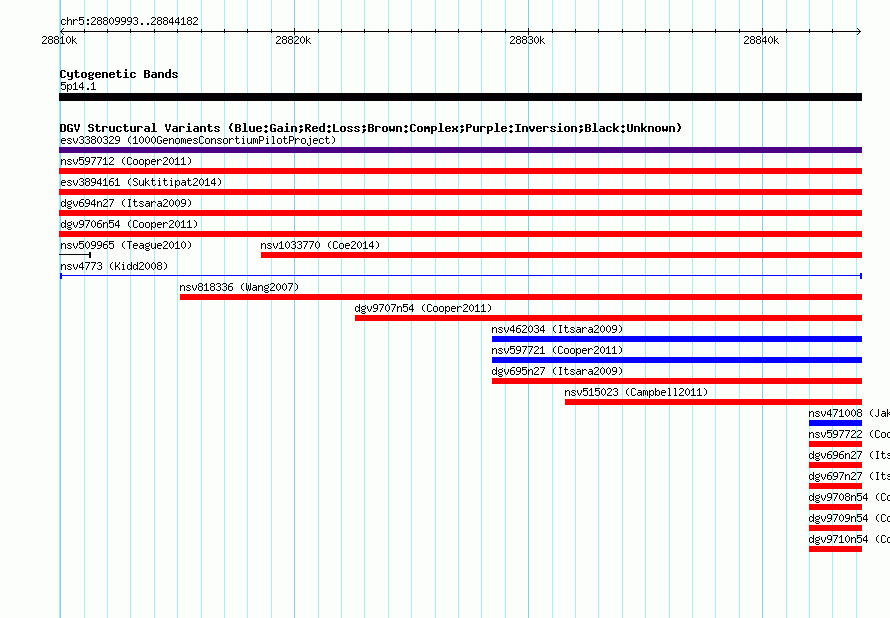This screenshot has height=618, width=890.
Task: Open the nsv4773 (Kidd2008) label
Action: point(114,266)
